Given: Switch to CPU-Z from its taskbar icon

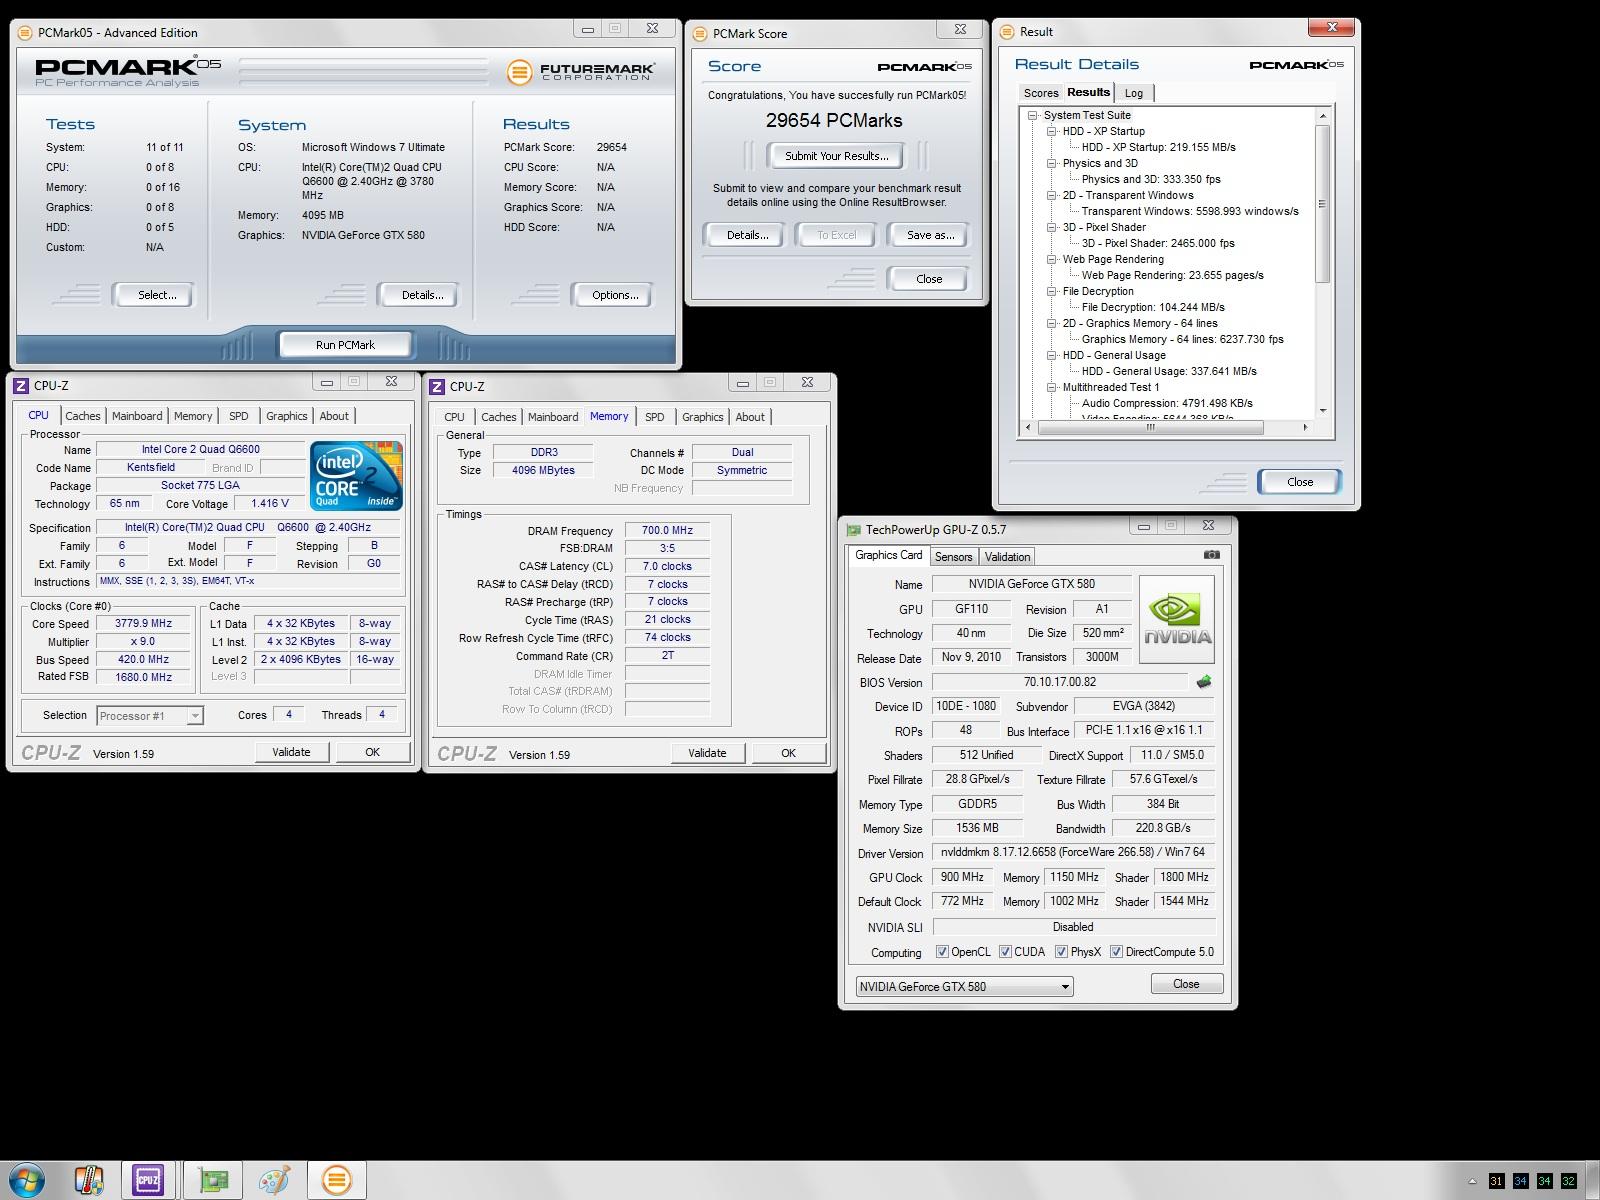Looking at the screenshot, I should pyautogui.click(x=148, y=1180).
